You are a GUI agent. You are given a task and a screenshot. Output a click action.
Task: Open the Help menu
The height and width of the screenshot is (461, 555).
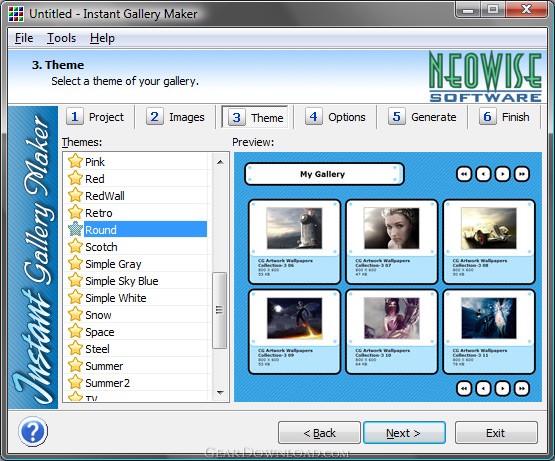pos(102,38)
